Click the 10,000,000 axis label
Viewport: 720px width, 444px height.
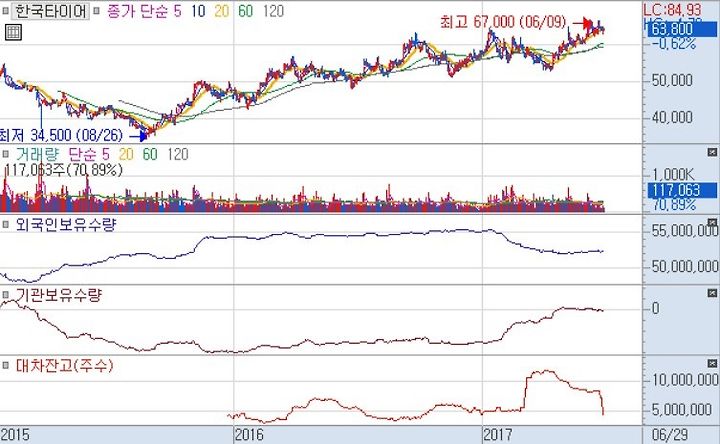point(685,380)
